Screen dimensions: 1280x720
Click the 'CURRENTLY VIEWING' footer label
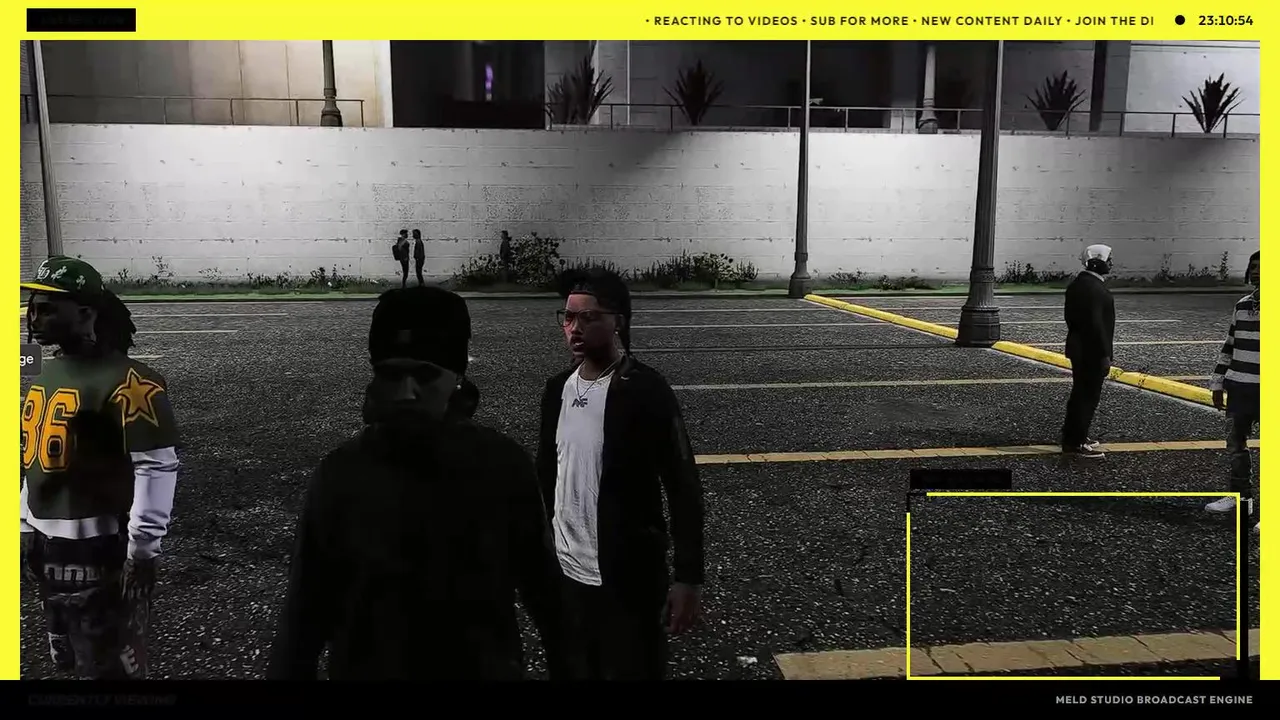tap(102, 700)
